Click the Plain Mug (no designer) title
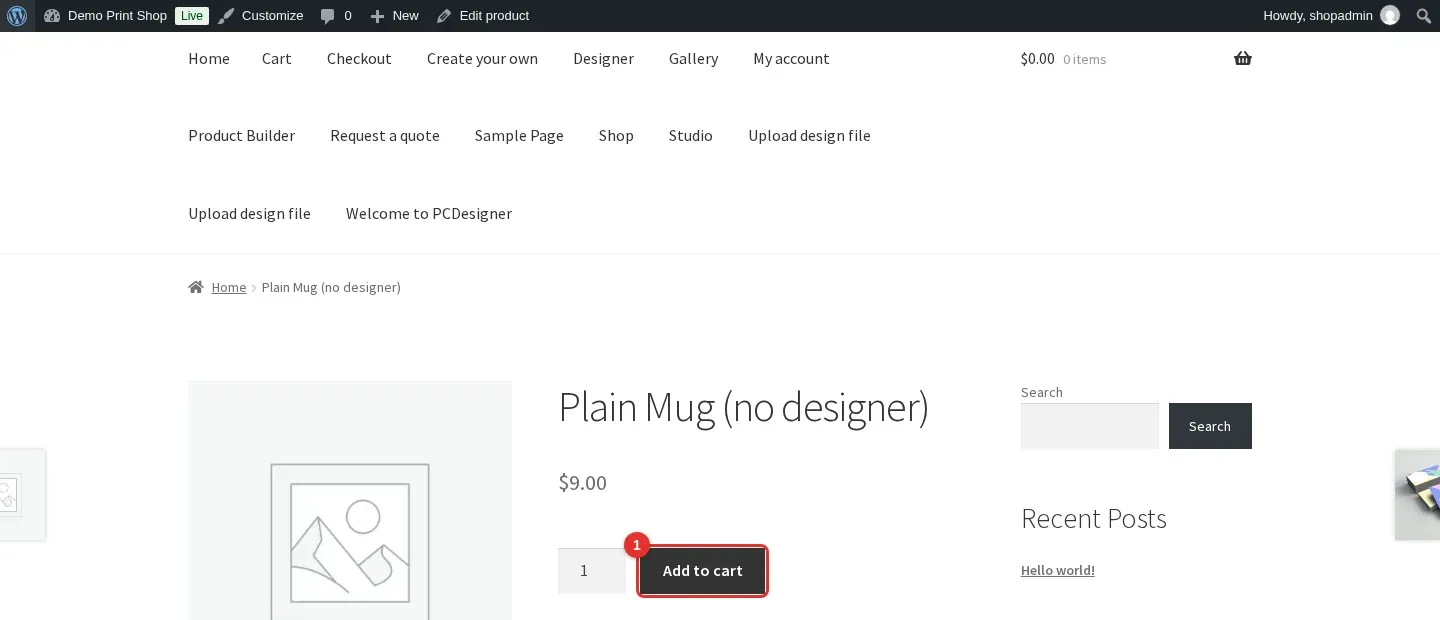Image resolution: width=1440 pixels, height=620 pixels. click(743, 408)
